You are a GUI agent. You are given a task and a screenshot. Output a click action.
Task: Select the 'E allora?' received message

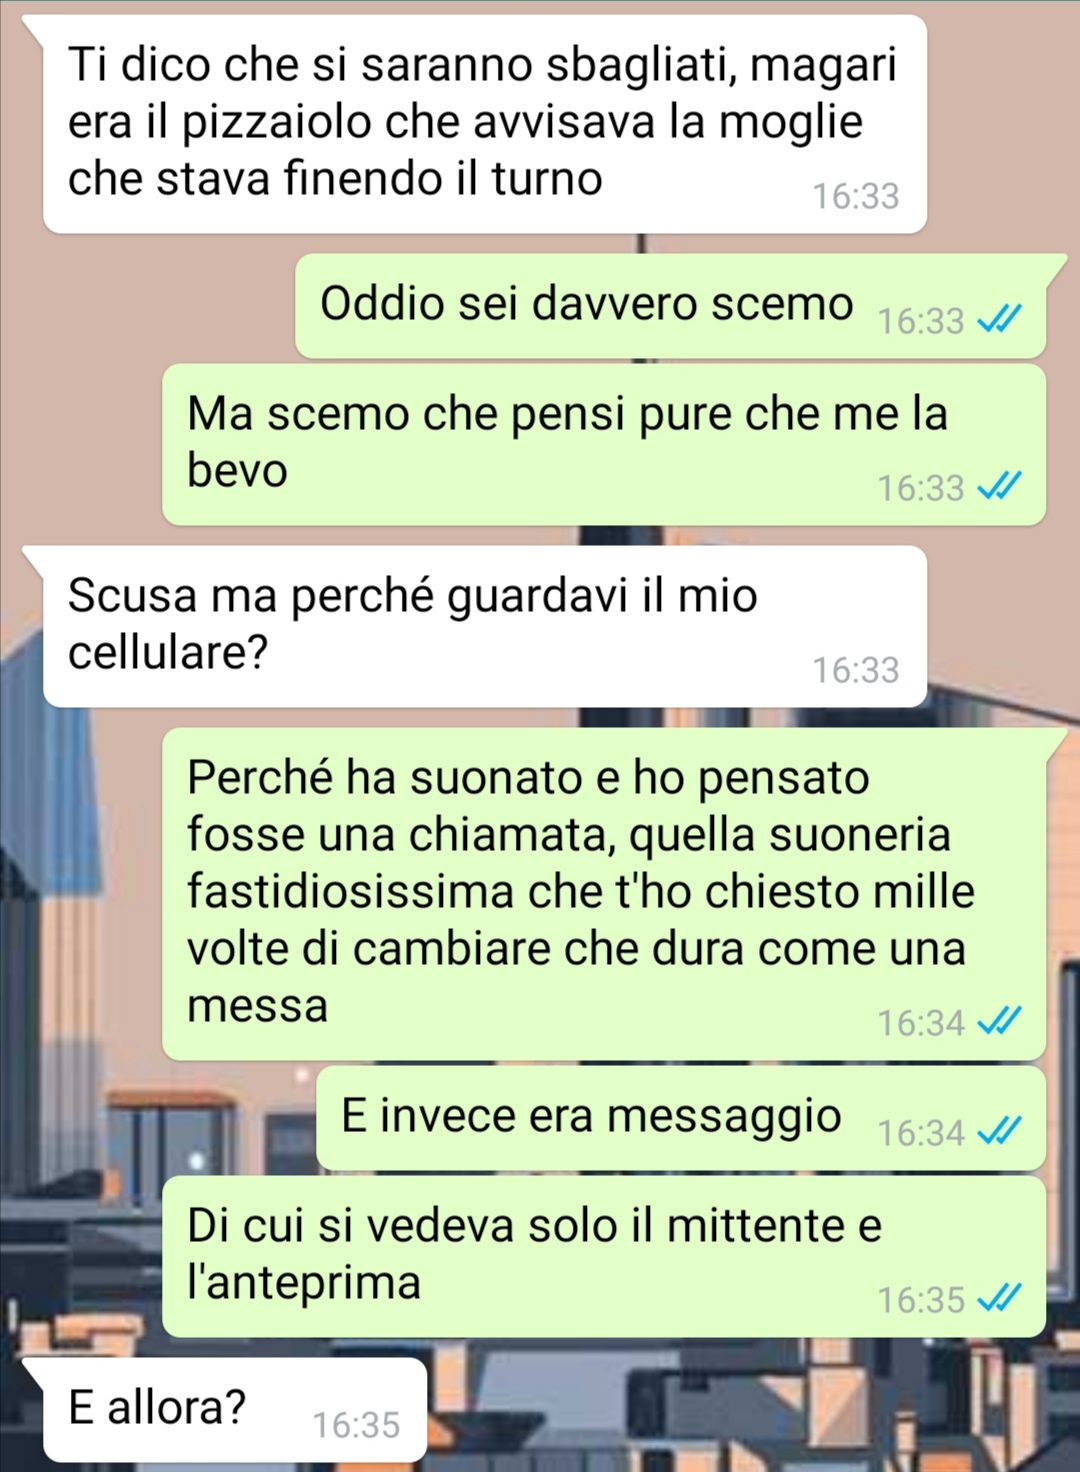point(235,1409)
